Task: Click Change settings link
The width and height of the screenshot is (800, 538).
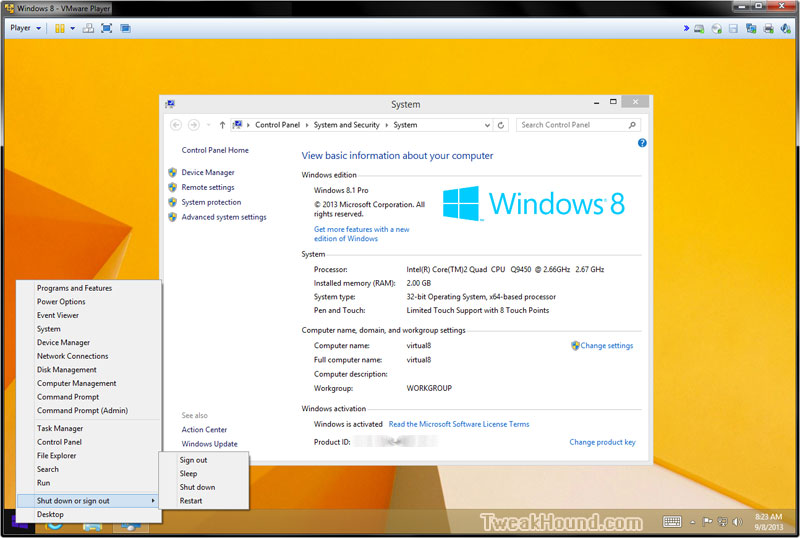Action: (x=607, y=346)
